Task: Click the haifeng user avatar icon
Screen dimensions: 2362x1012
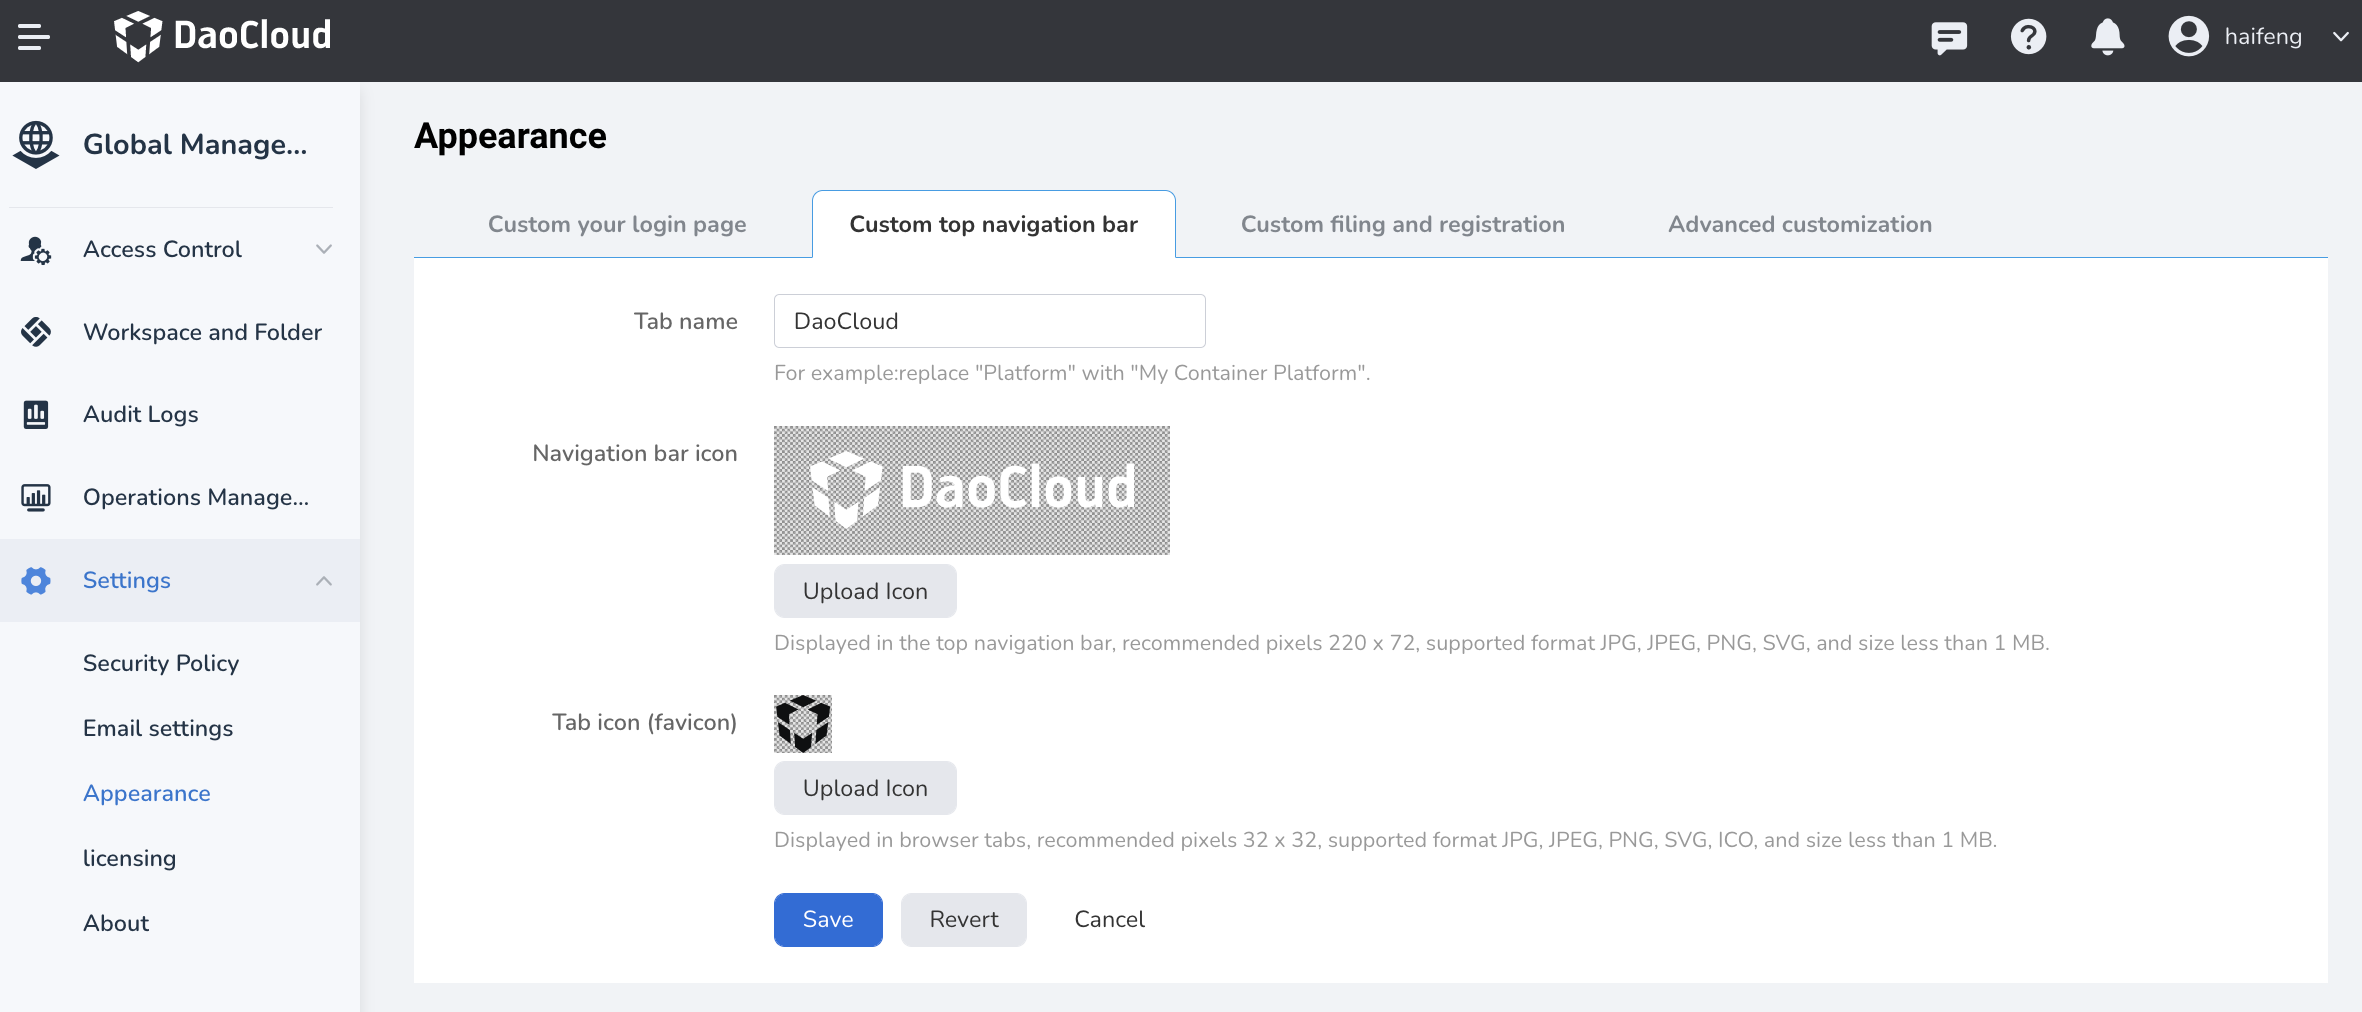Action: point(2188,36)
